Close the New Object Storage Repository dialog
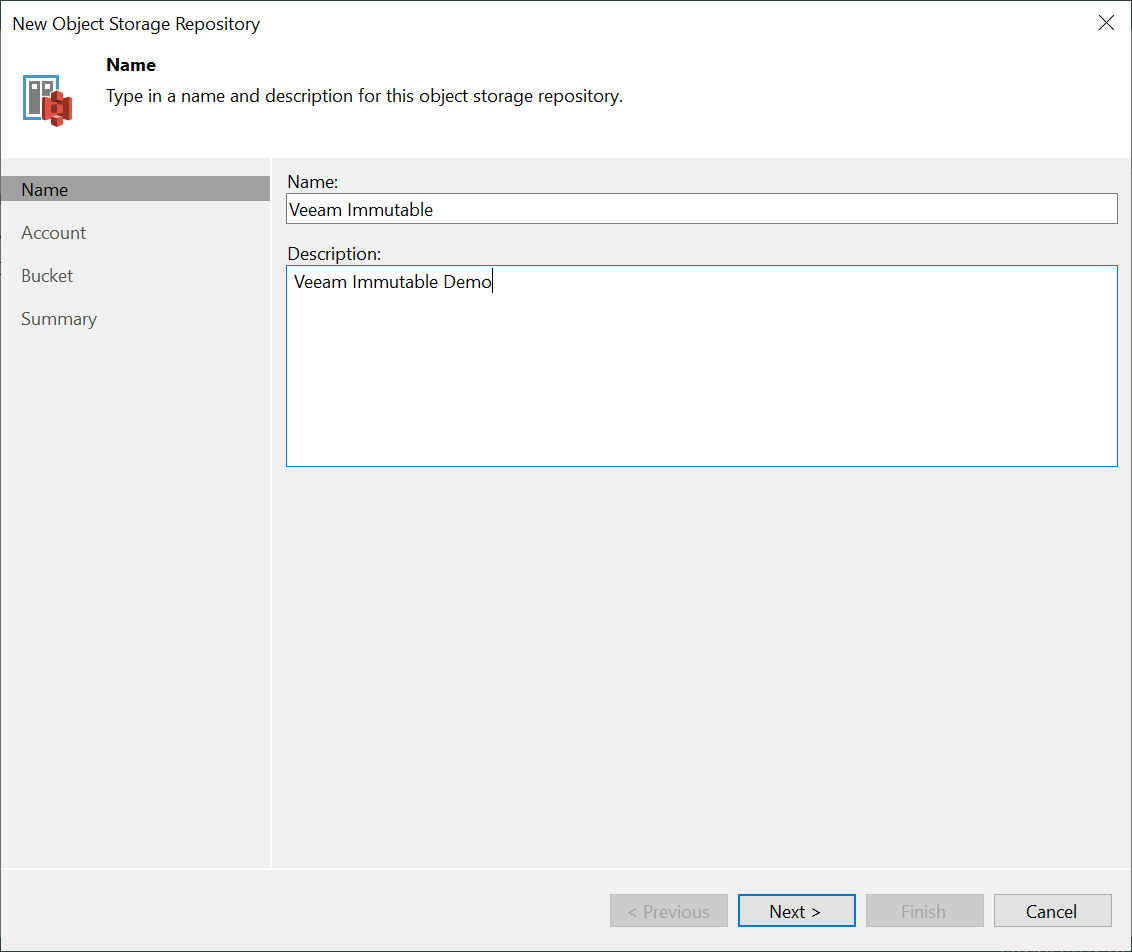 pos(1106,23)
